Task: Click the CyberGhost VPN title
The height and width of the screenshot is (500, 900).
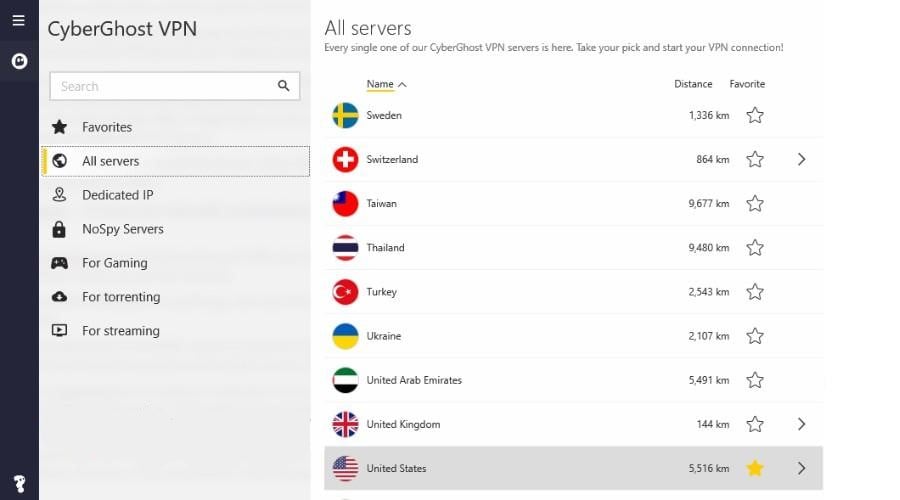Action: (122, 29)
